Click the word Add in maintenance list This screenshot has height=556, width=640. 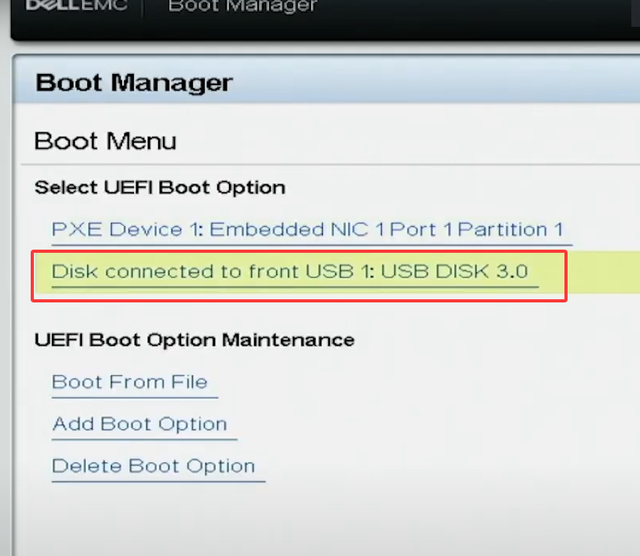point(73,424)
